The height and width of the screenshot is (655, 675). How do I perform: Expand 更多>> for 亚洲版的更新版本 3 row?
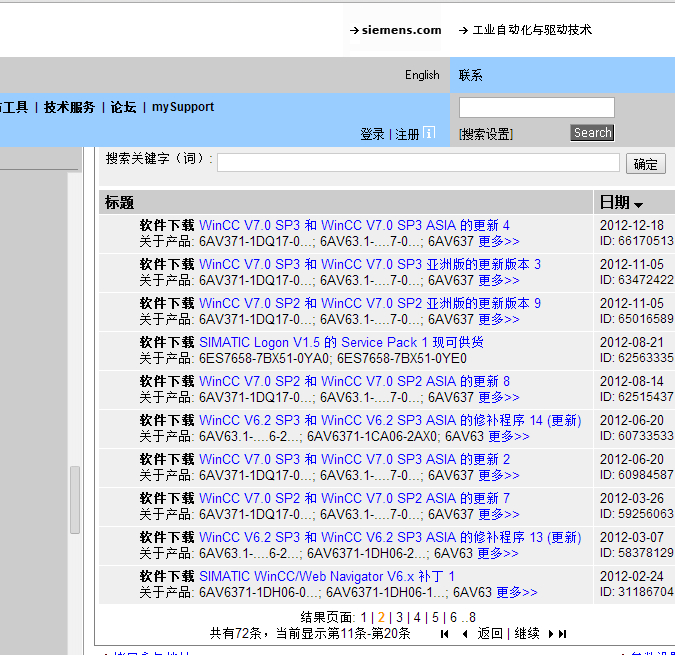click(x=499, y=281)
